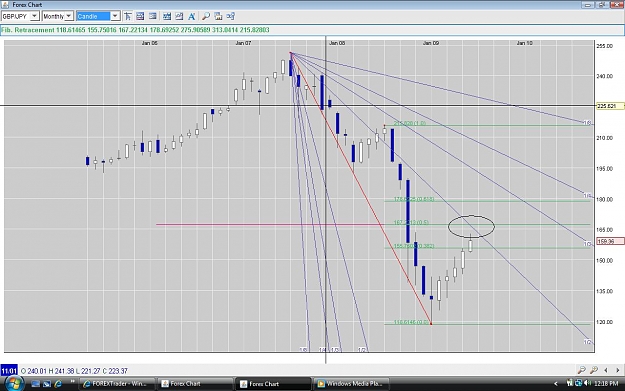This screenshot has width=625, height=391.
Task: Switch to Windows Media Player in taskbar
Action: (351, 384)
